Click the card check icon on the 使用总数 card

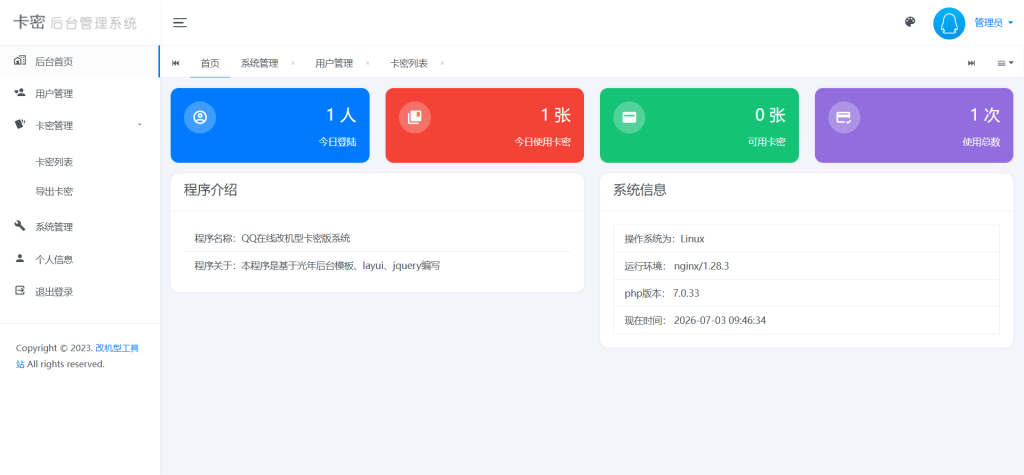[x=844, y=117]
